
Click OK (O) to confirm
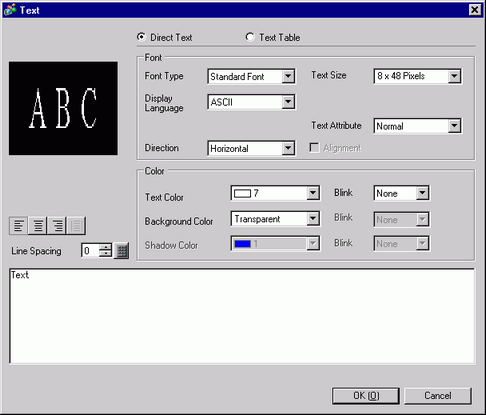[x=366, y=396]
